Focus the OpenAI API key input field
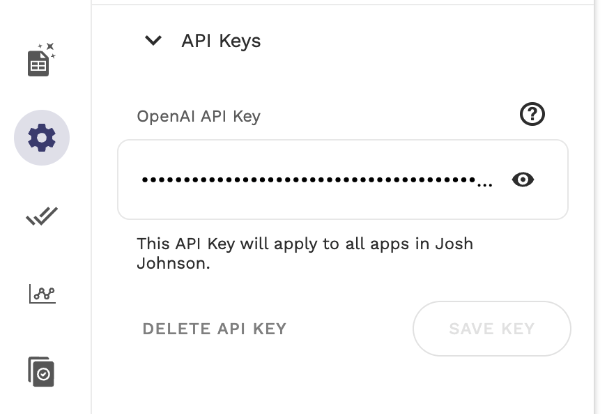Image resolution: width=615 pixels, height=418 pixels. pos(310,180)
